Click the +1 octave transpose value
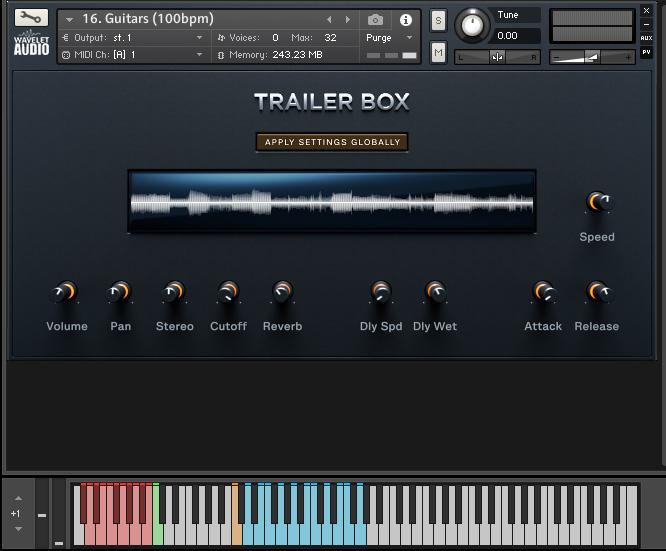This screenshot has height=551, width=666. [x=15, y=514]
